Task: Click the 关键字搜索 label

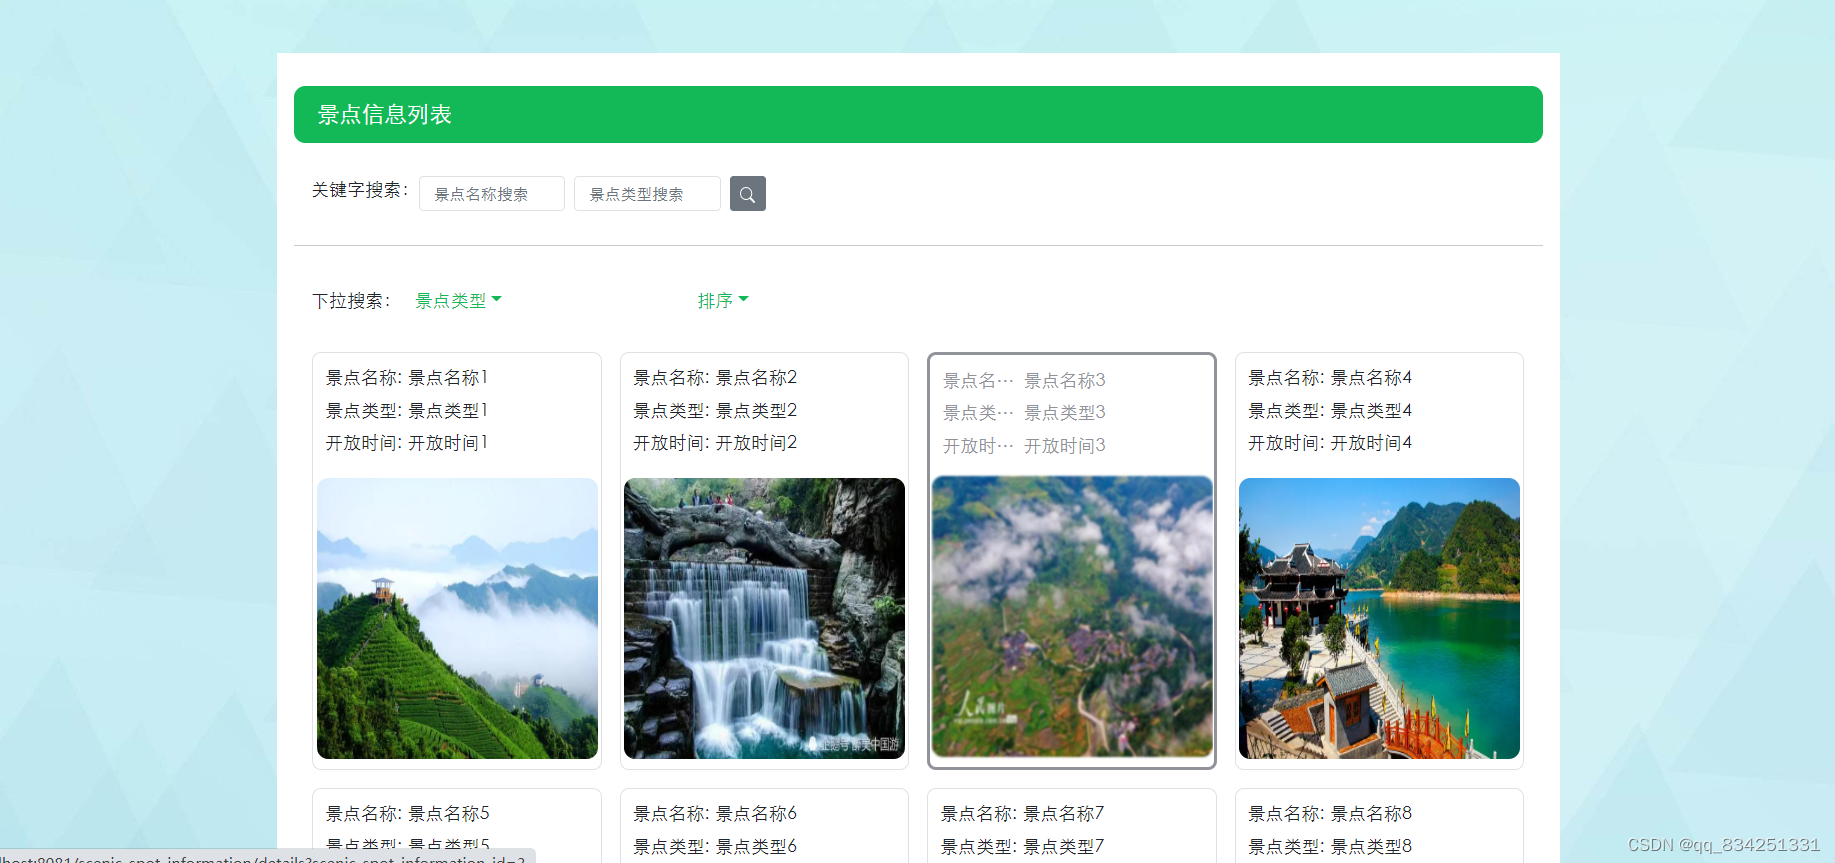Action: pyautogui.click(x=360, y=190)
